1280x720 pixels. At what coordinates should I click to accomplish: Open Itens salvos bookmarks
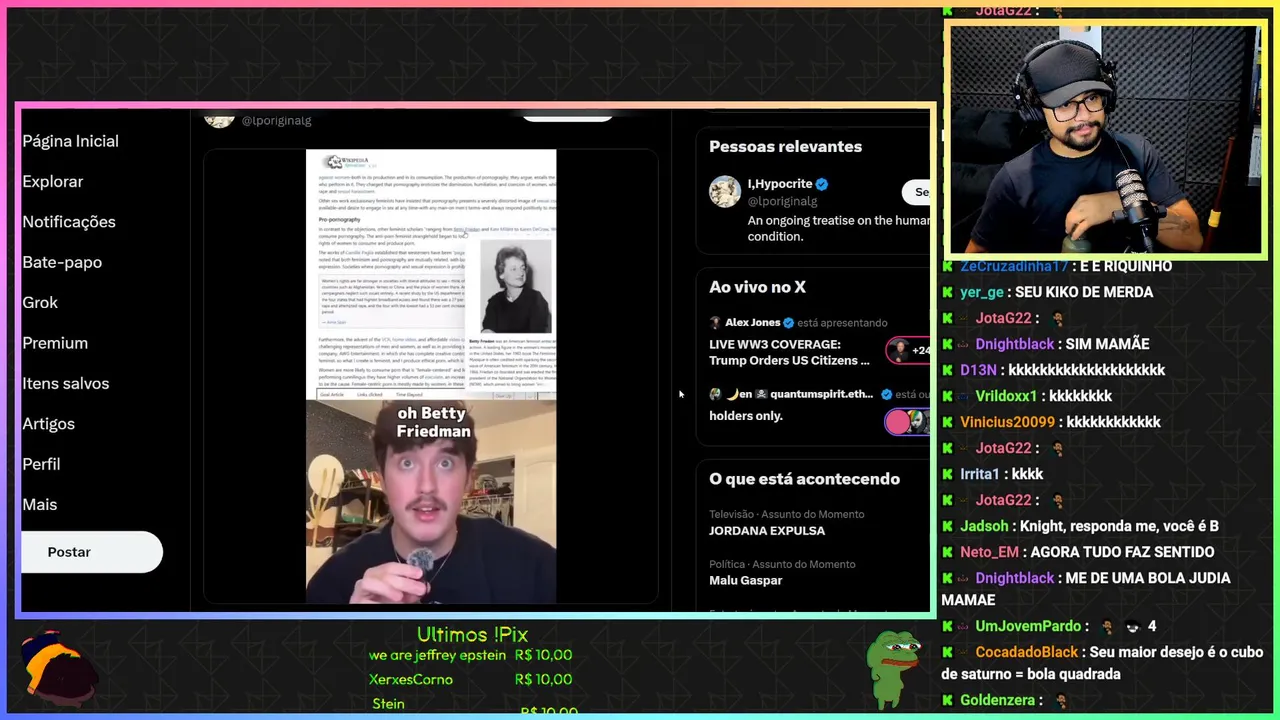pyautogui.click(x=66, y=383)
